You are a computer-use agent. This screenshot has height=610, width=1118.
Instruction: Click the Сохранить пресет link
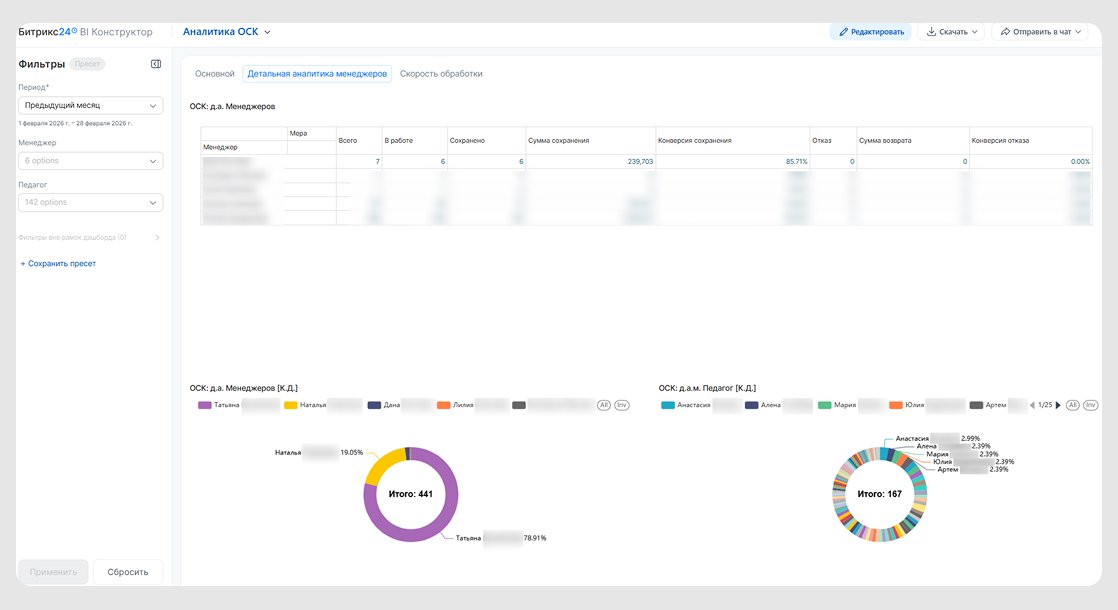58,264
